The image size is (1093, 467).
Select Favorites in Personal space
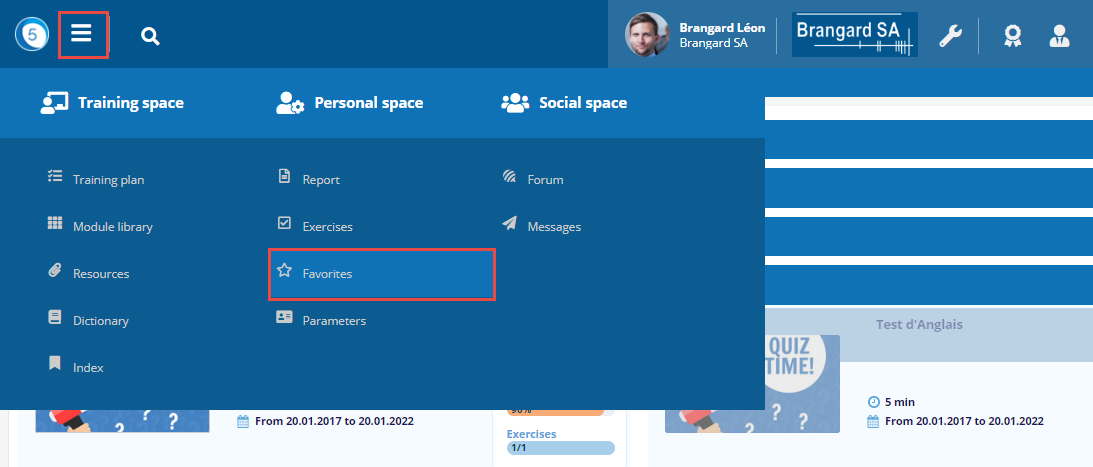pyautogui.click(x=327, y=274)
